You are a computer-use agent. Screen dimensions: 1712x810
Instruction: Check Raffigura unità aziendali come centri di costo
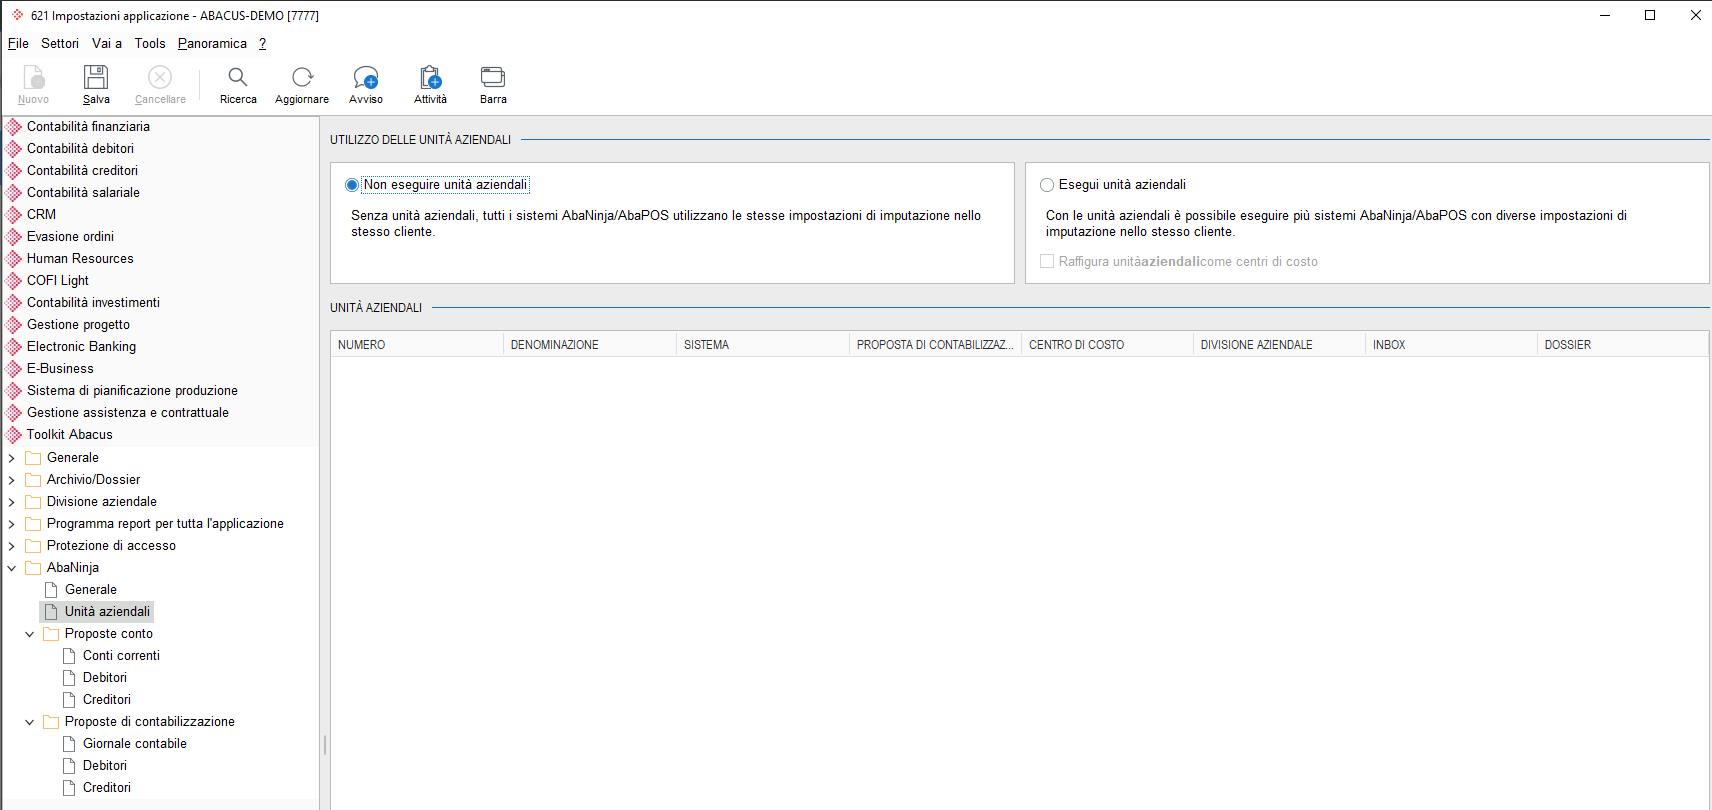1047,262
